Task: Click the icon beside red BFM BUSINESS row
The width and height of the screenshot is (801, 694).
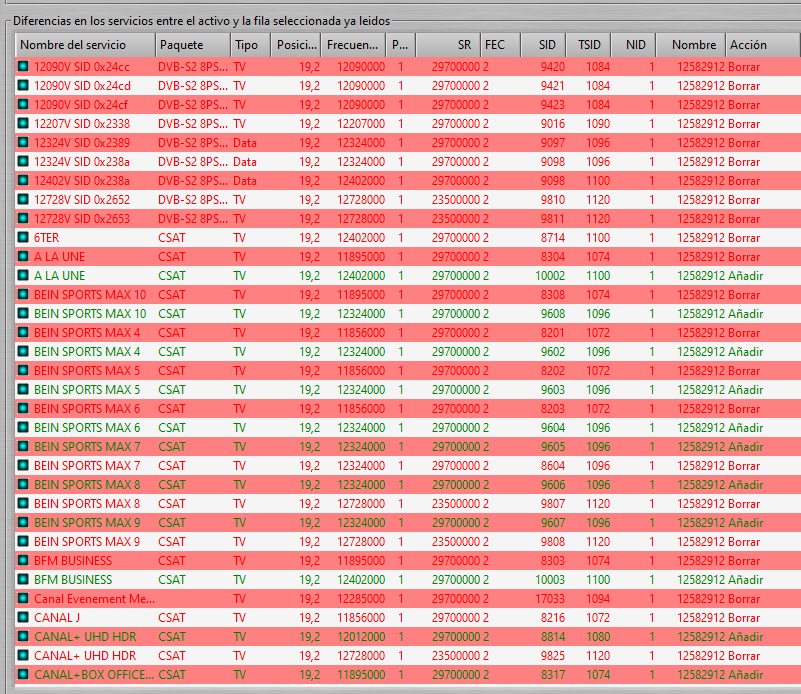Action: 23,560
